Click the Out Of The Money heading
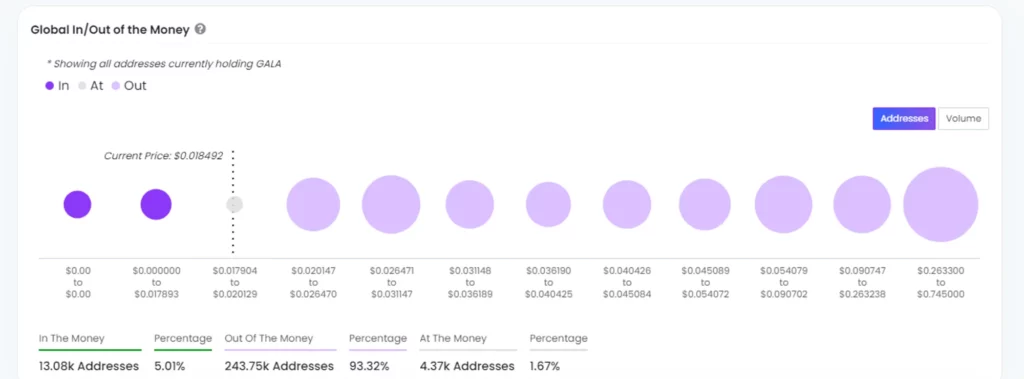 [x=269, y=338]
